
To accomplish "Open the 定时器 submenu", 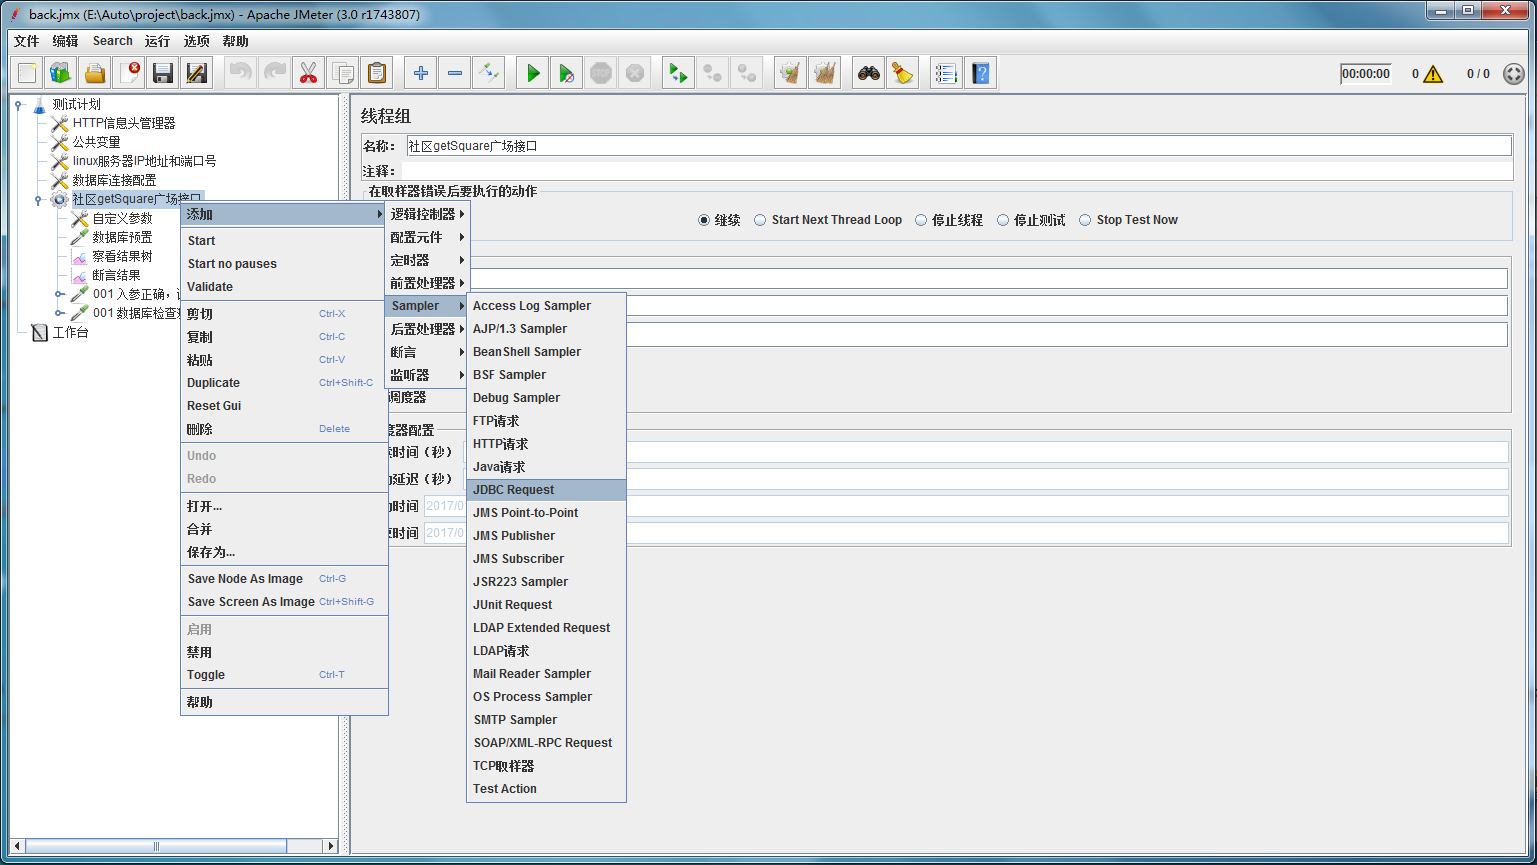I will click(427, 260).
